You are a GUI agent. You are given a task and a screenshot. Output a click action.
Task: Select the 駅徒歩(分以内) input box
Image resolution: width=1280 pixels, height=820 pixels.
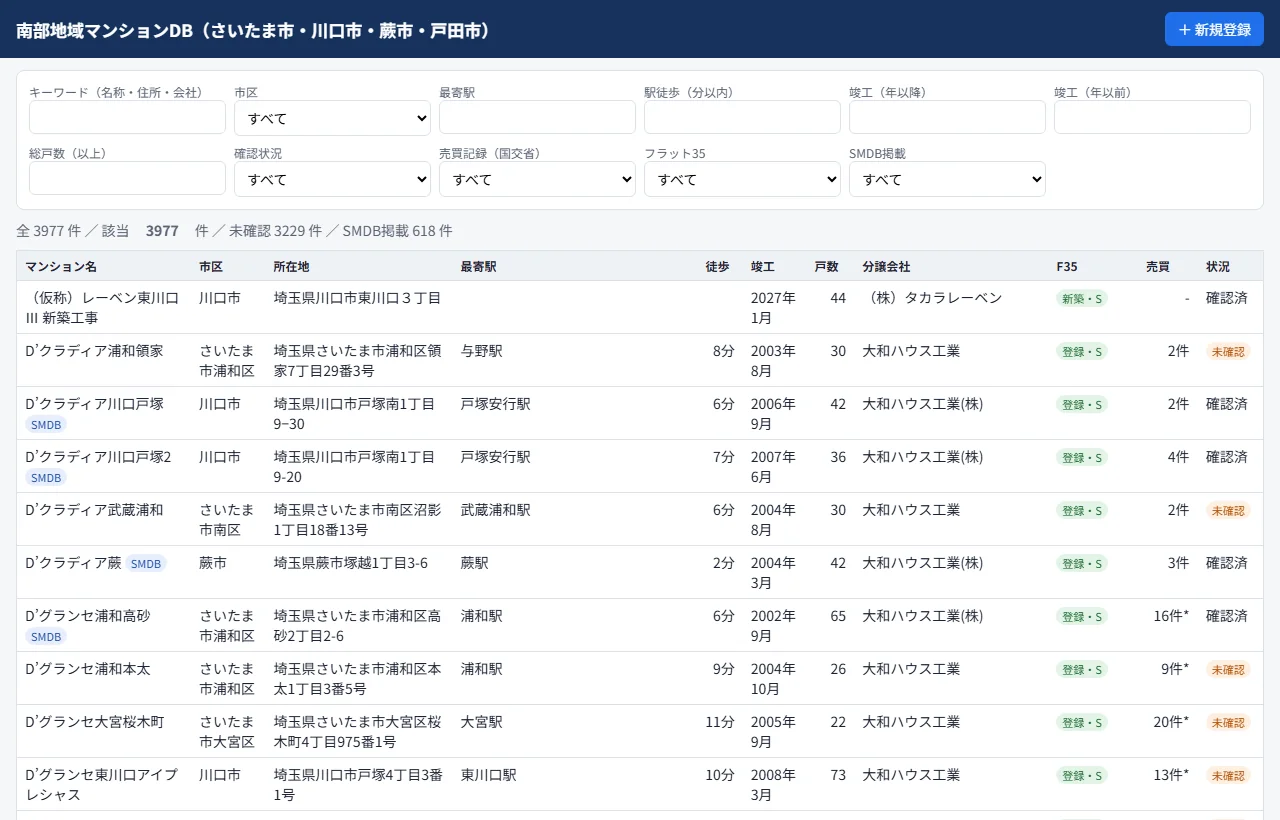[742, 117]
